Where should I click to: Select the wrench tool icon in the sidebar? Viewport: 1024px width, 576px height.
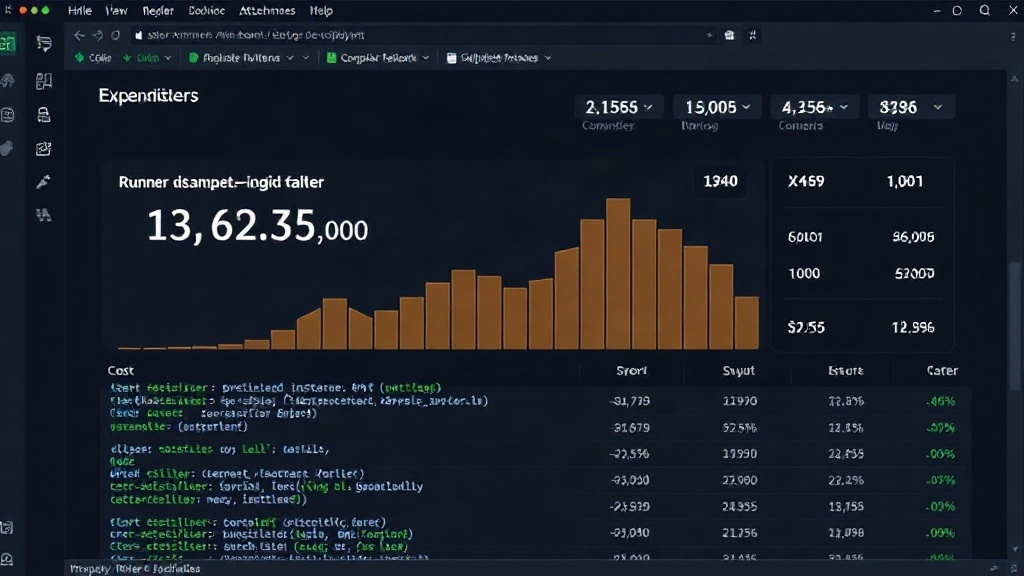44,182
